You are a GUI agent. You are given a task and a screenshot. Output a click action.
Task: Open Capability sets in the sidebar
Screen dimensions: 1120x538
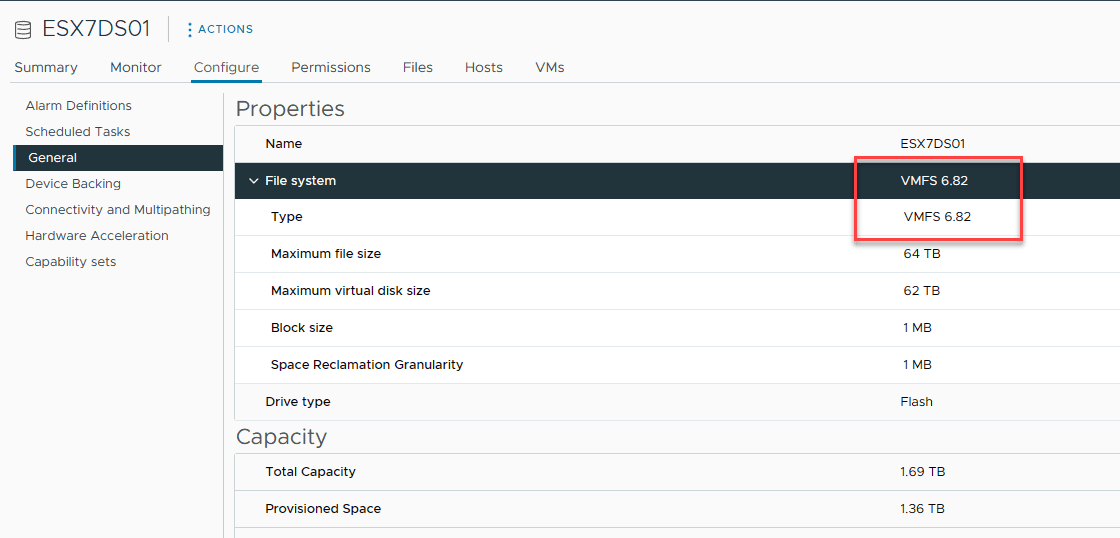pos(70,261)
